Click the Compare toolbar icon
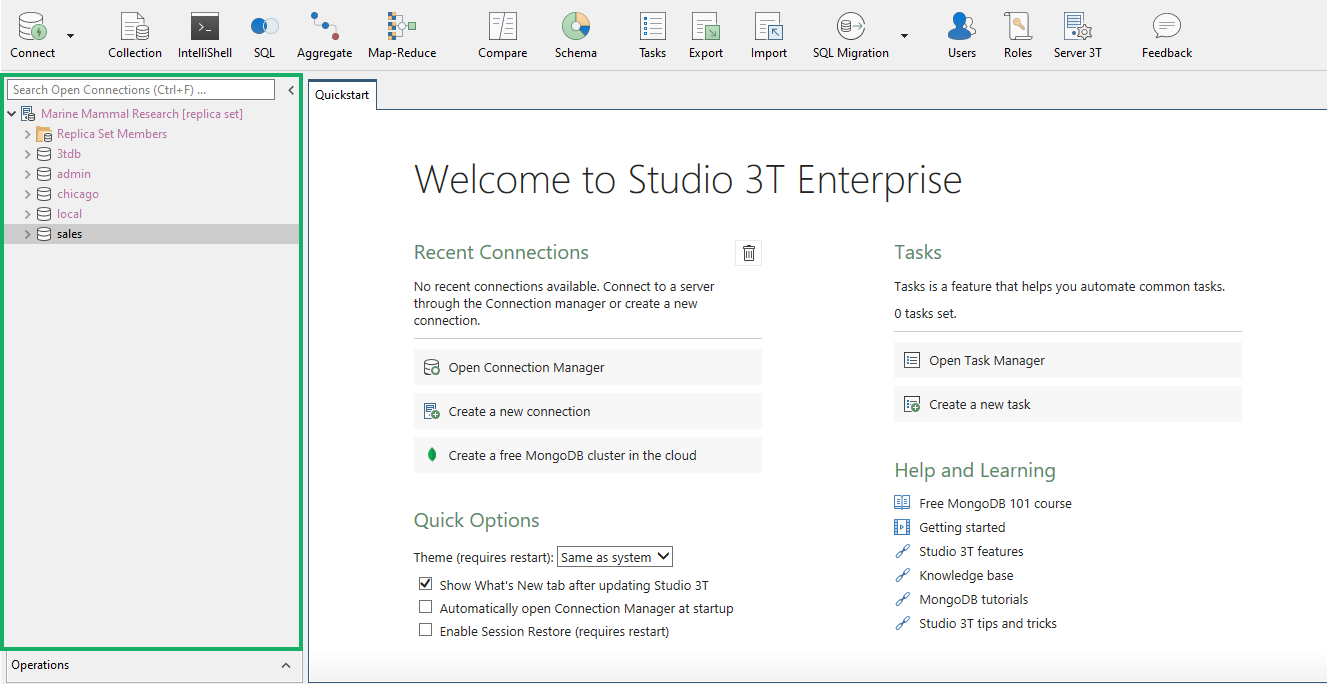 tap(502, 35)
